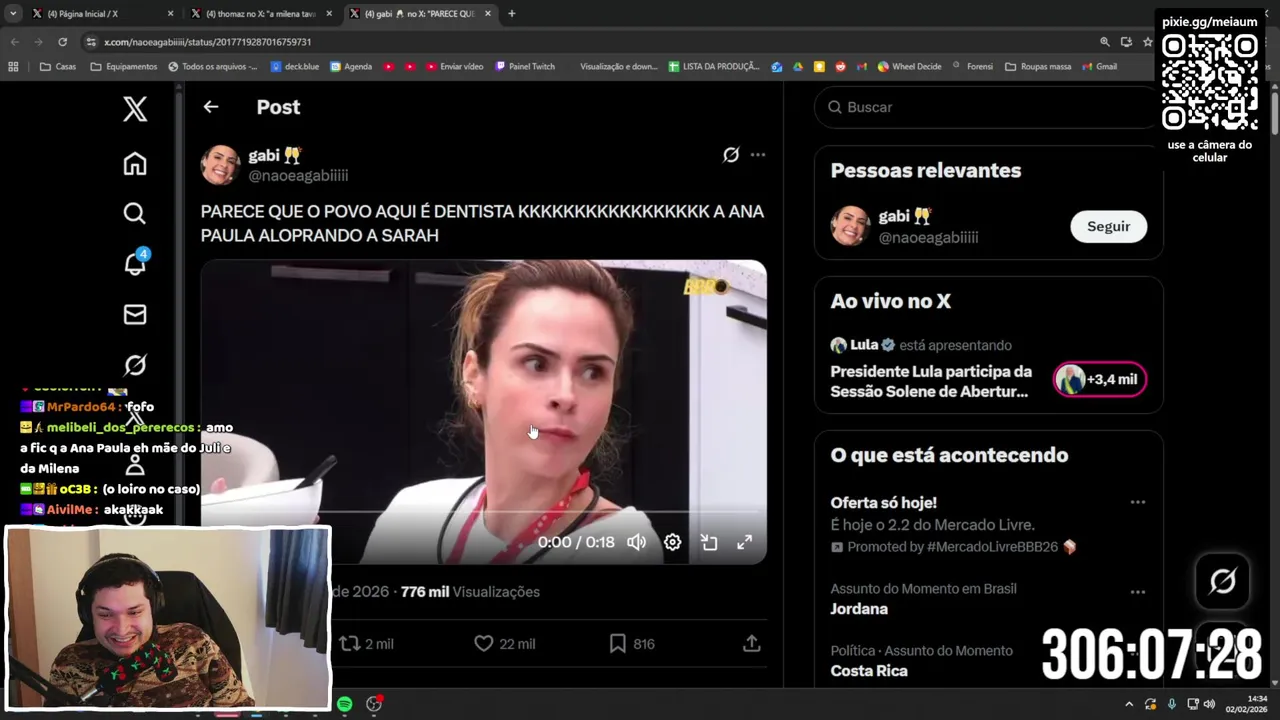Open the deck.blue bookmark
Image resolution: width=1280 pixels, height=720 pixels.
tap(294, 67)
